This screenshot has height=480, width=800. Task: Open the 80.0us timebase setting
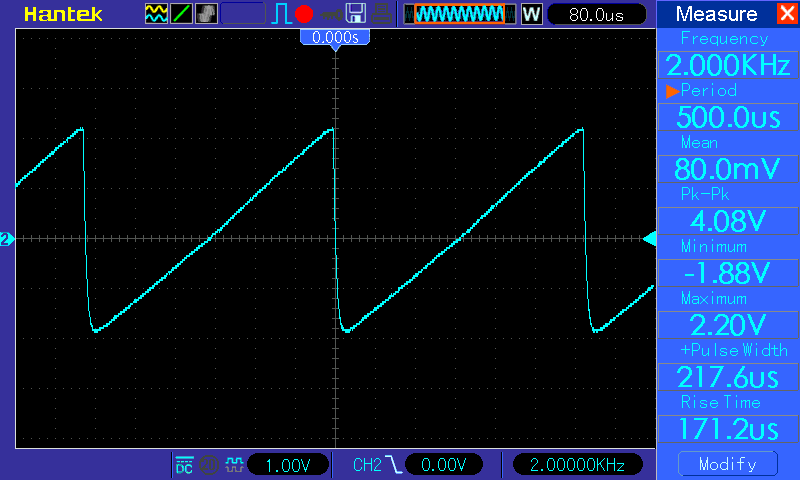click(x=596, y=15)
